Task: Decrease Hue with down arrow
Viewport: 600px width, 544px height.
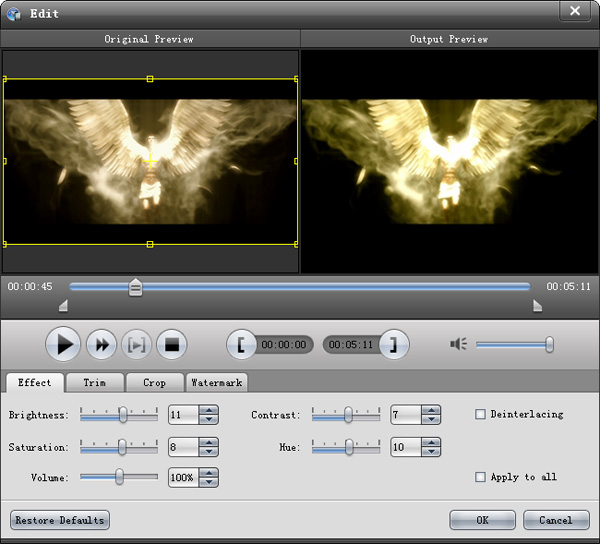Action: pos(431,451)
